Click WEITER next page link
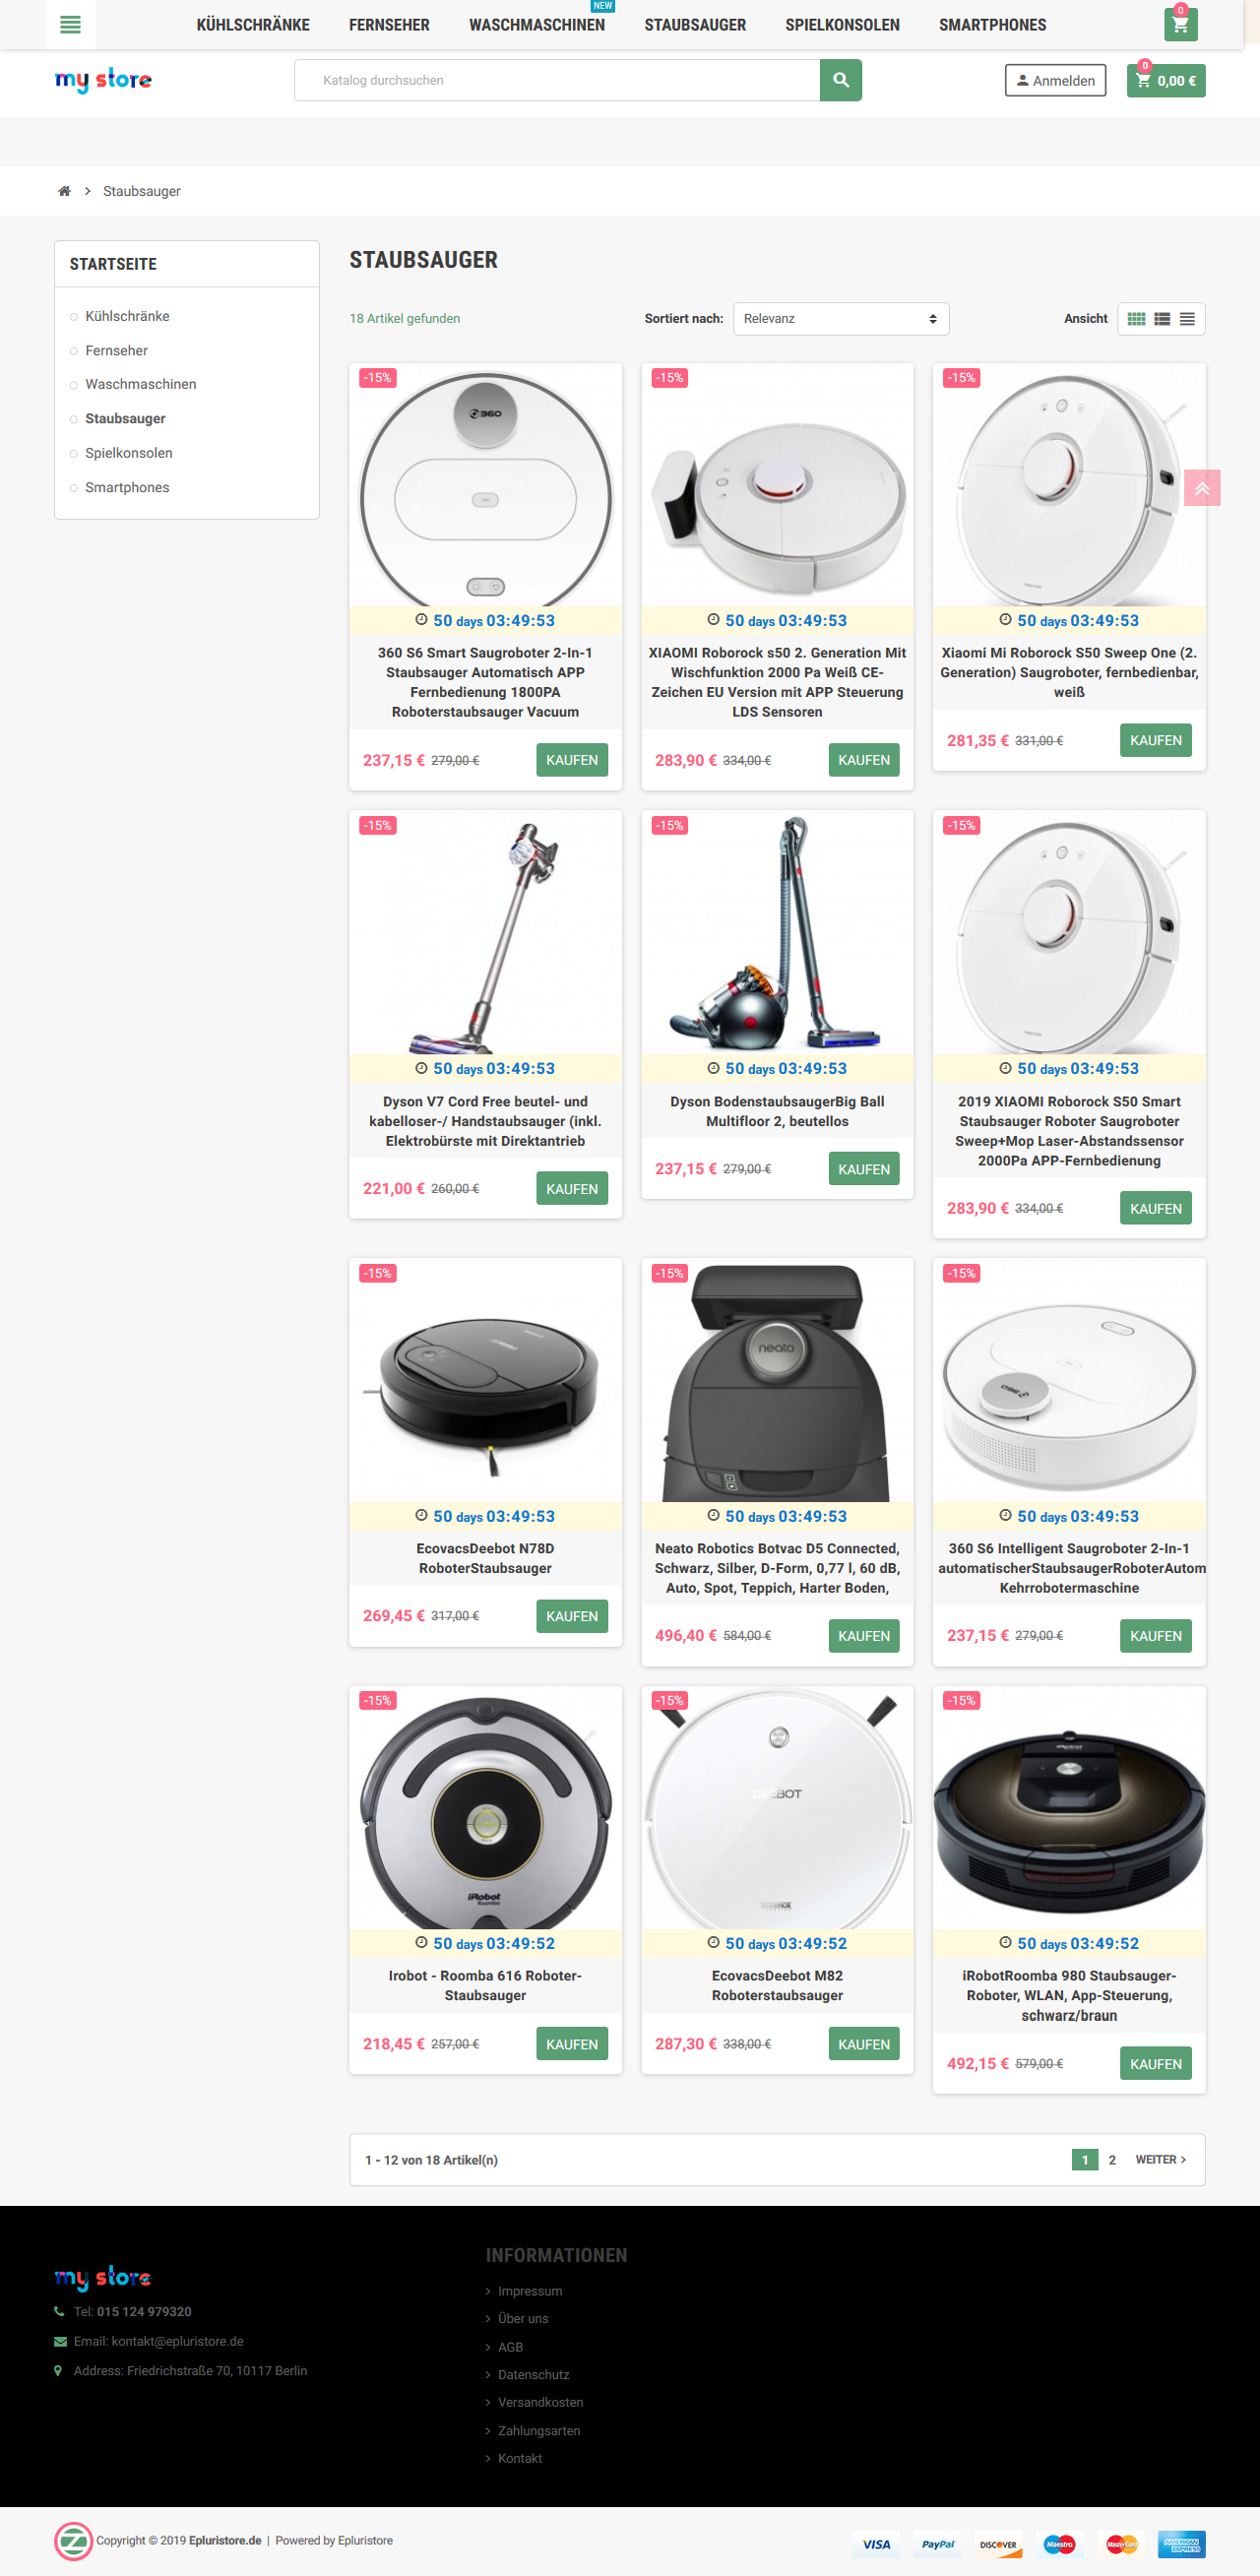The height and width of the screenshot is (2576, 1260). (1161, 2160)
